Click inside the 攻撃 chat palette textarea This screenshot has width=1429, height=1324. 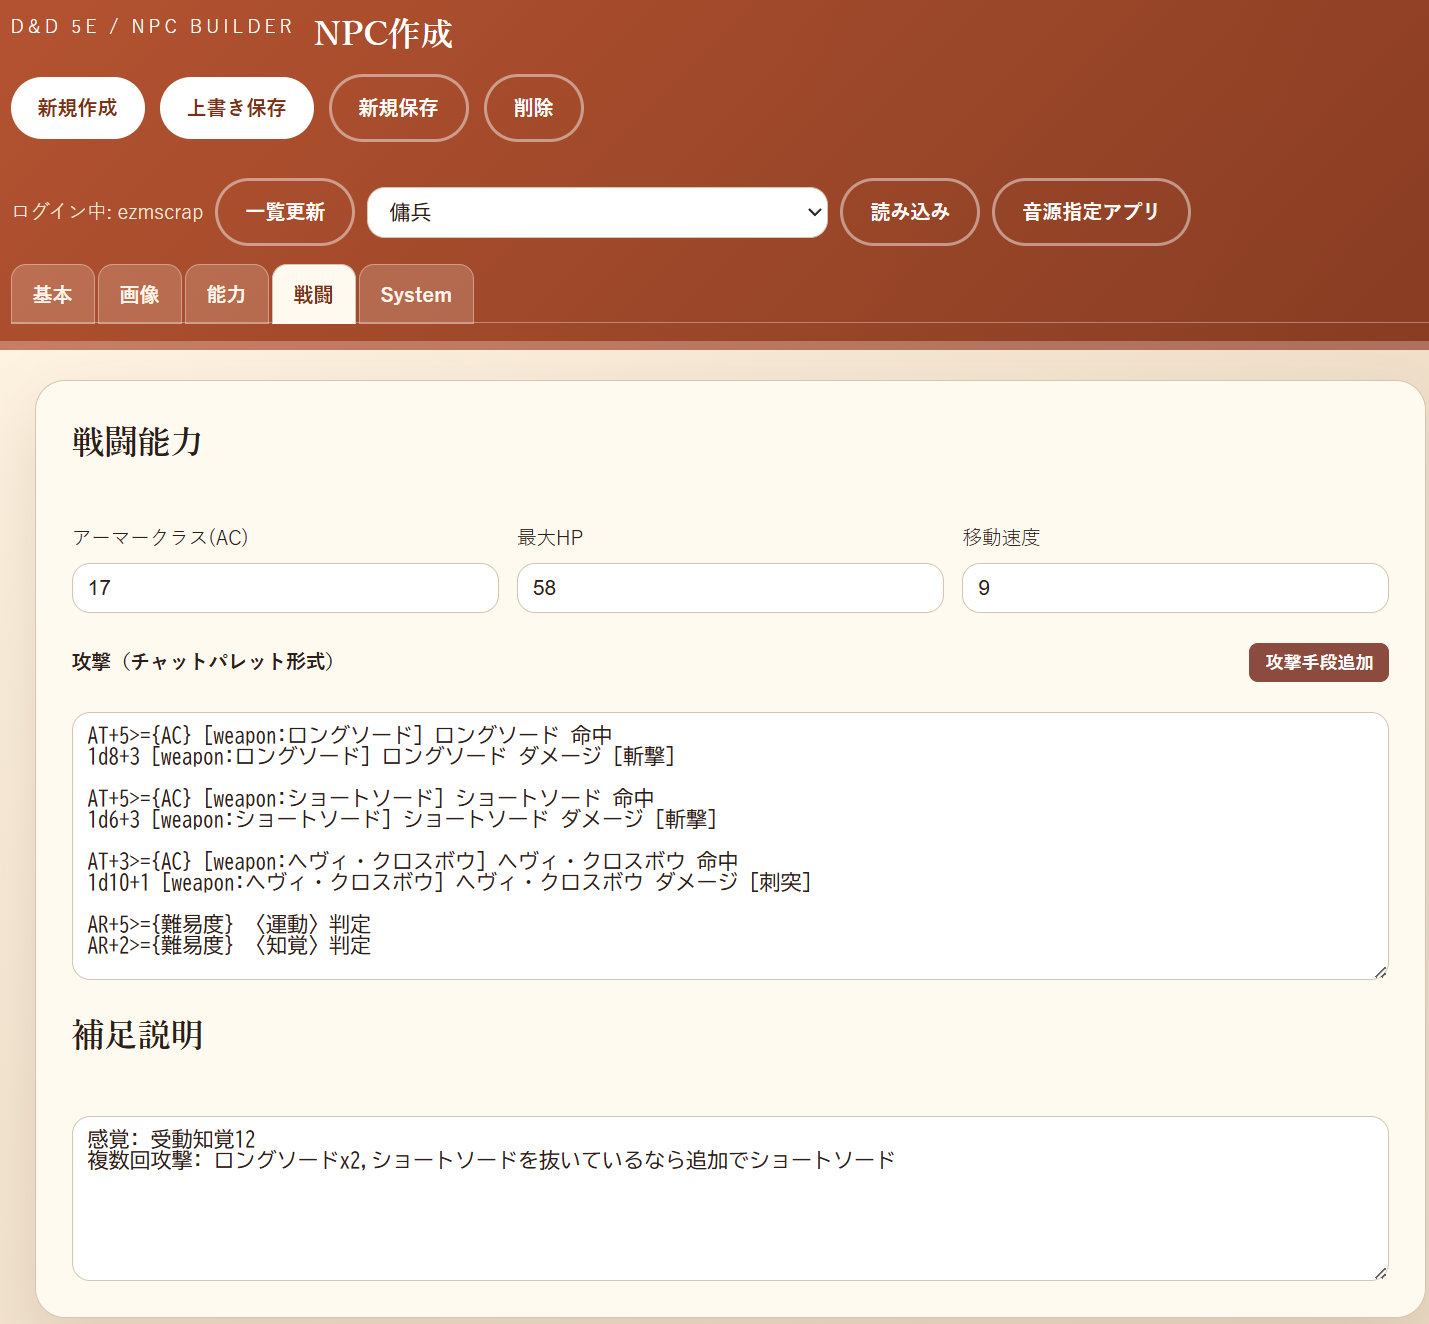730,846
